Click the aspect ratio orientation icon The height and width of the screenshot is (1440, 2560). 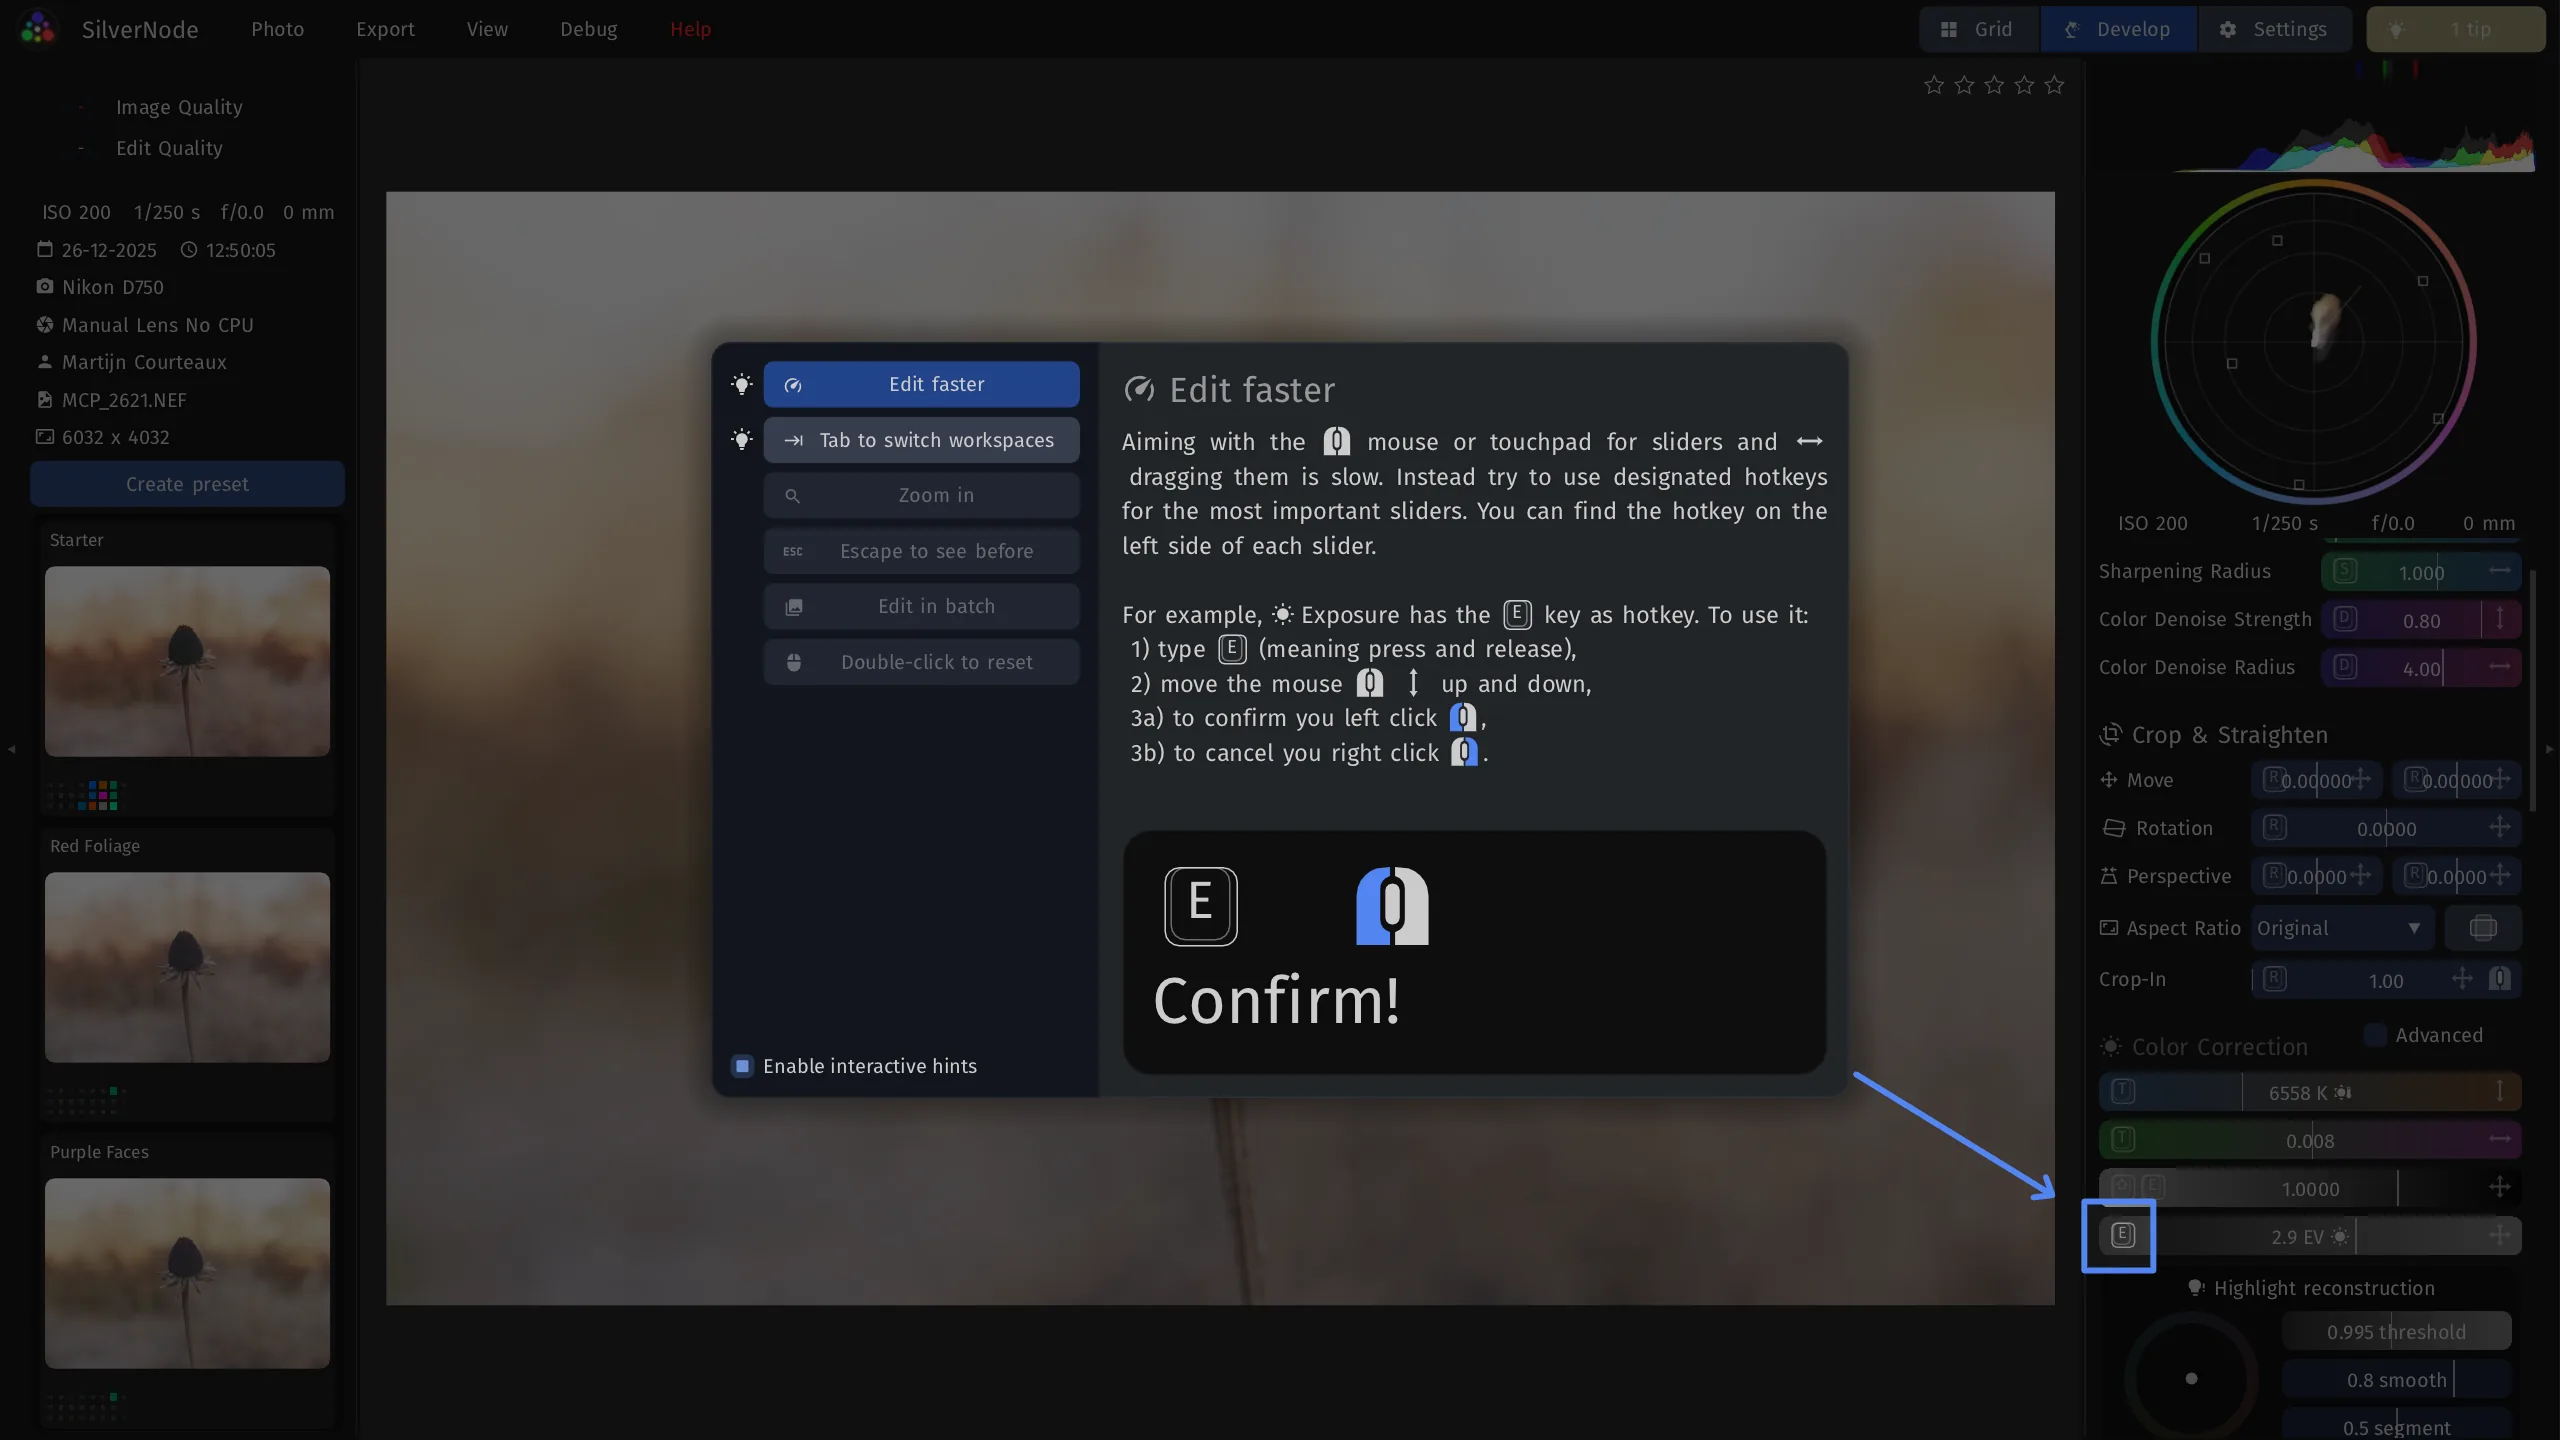[x=2483, y=928]
